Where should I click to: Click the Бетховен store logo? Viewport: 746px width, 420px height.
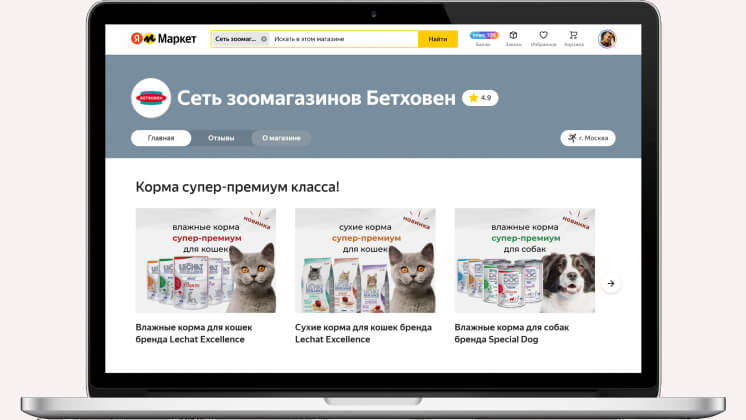point(151,98)
